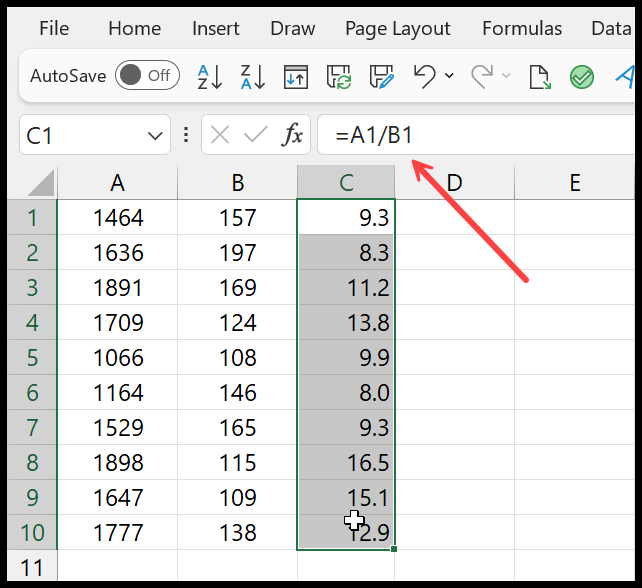
Task: Sort descending Z to A
Action: tap(253, 77)
